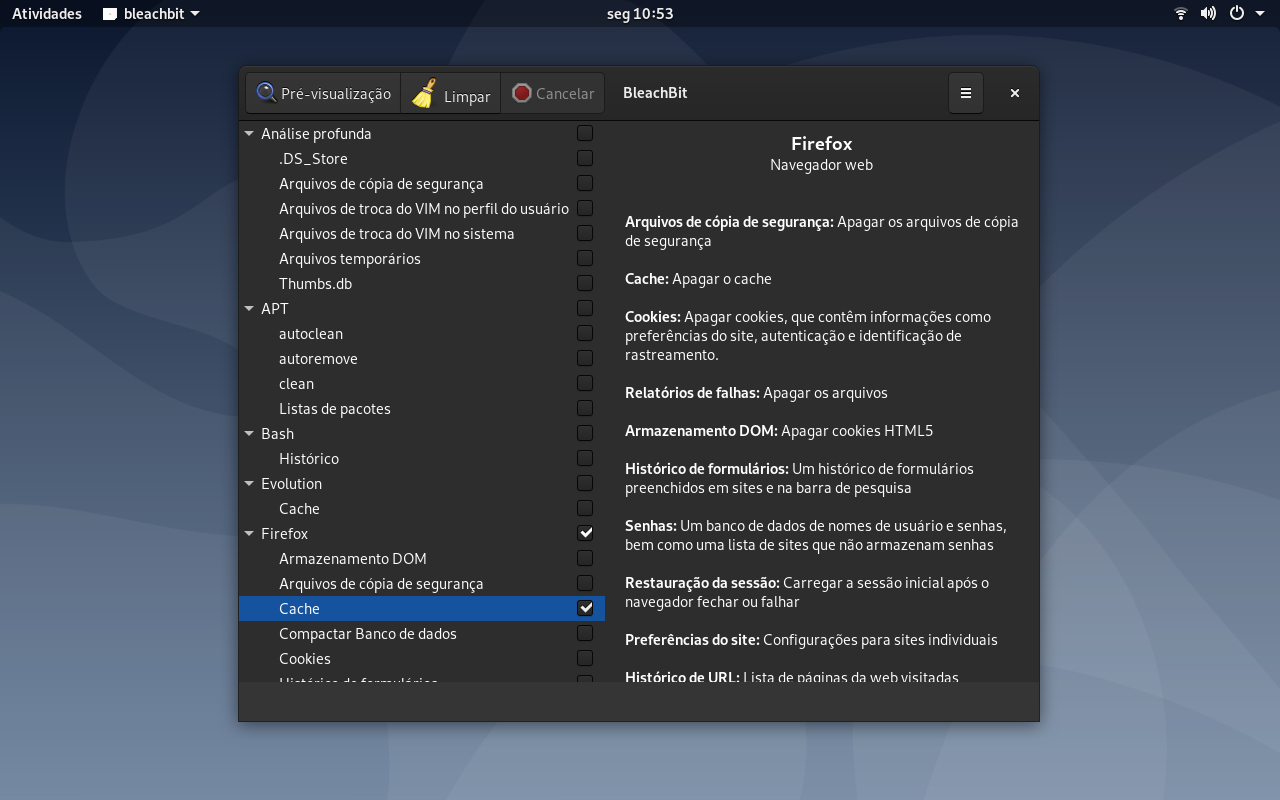Image resolution: width=1280 pixels, height=800 pixels.
Task: Open the clock showing seg 10:53
Action: pos(640,14)
